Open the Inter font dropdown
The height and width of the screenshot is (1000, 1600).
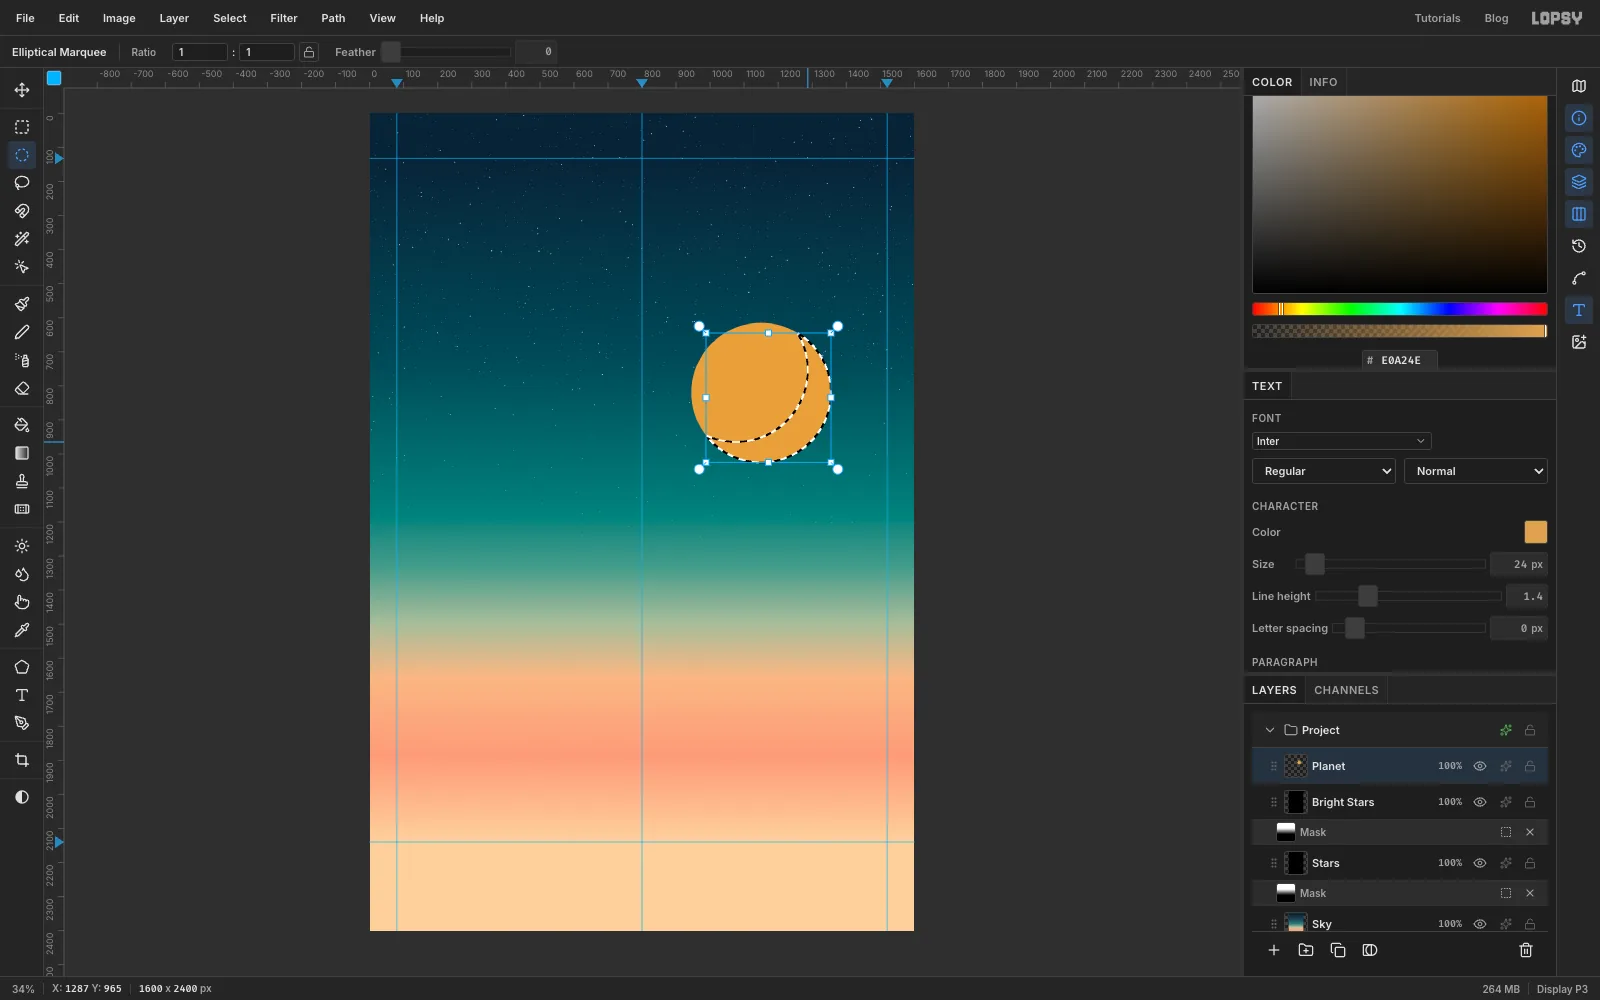(x=1341, y=441)
